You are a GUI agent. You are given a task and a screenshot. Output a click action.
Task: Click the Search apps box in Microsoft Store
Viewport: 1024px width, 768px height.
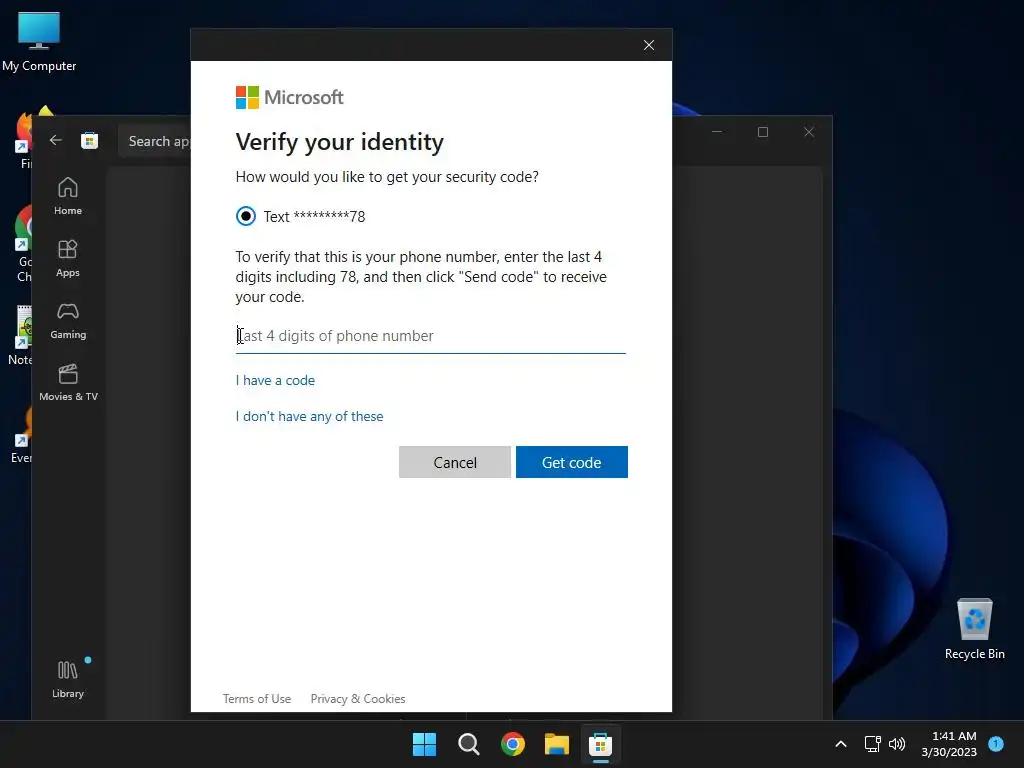155,141
